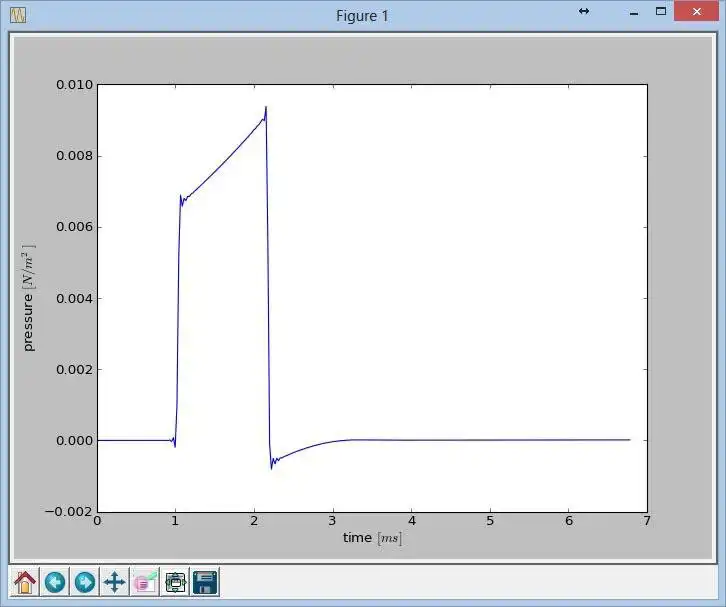
Task: Open Configure subplots tool
Action: pyautogui.click(x=175, y=582)
